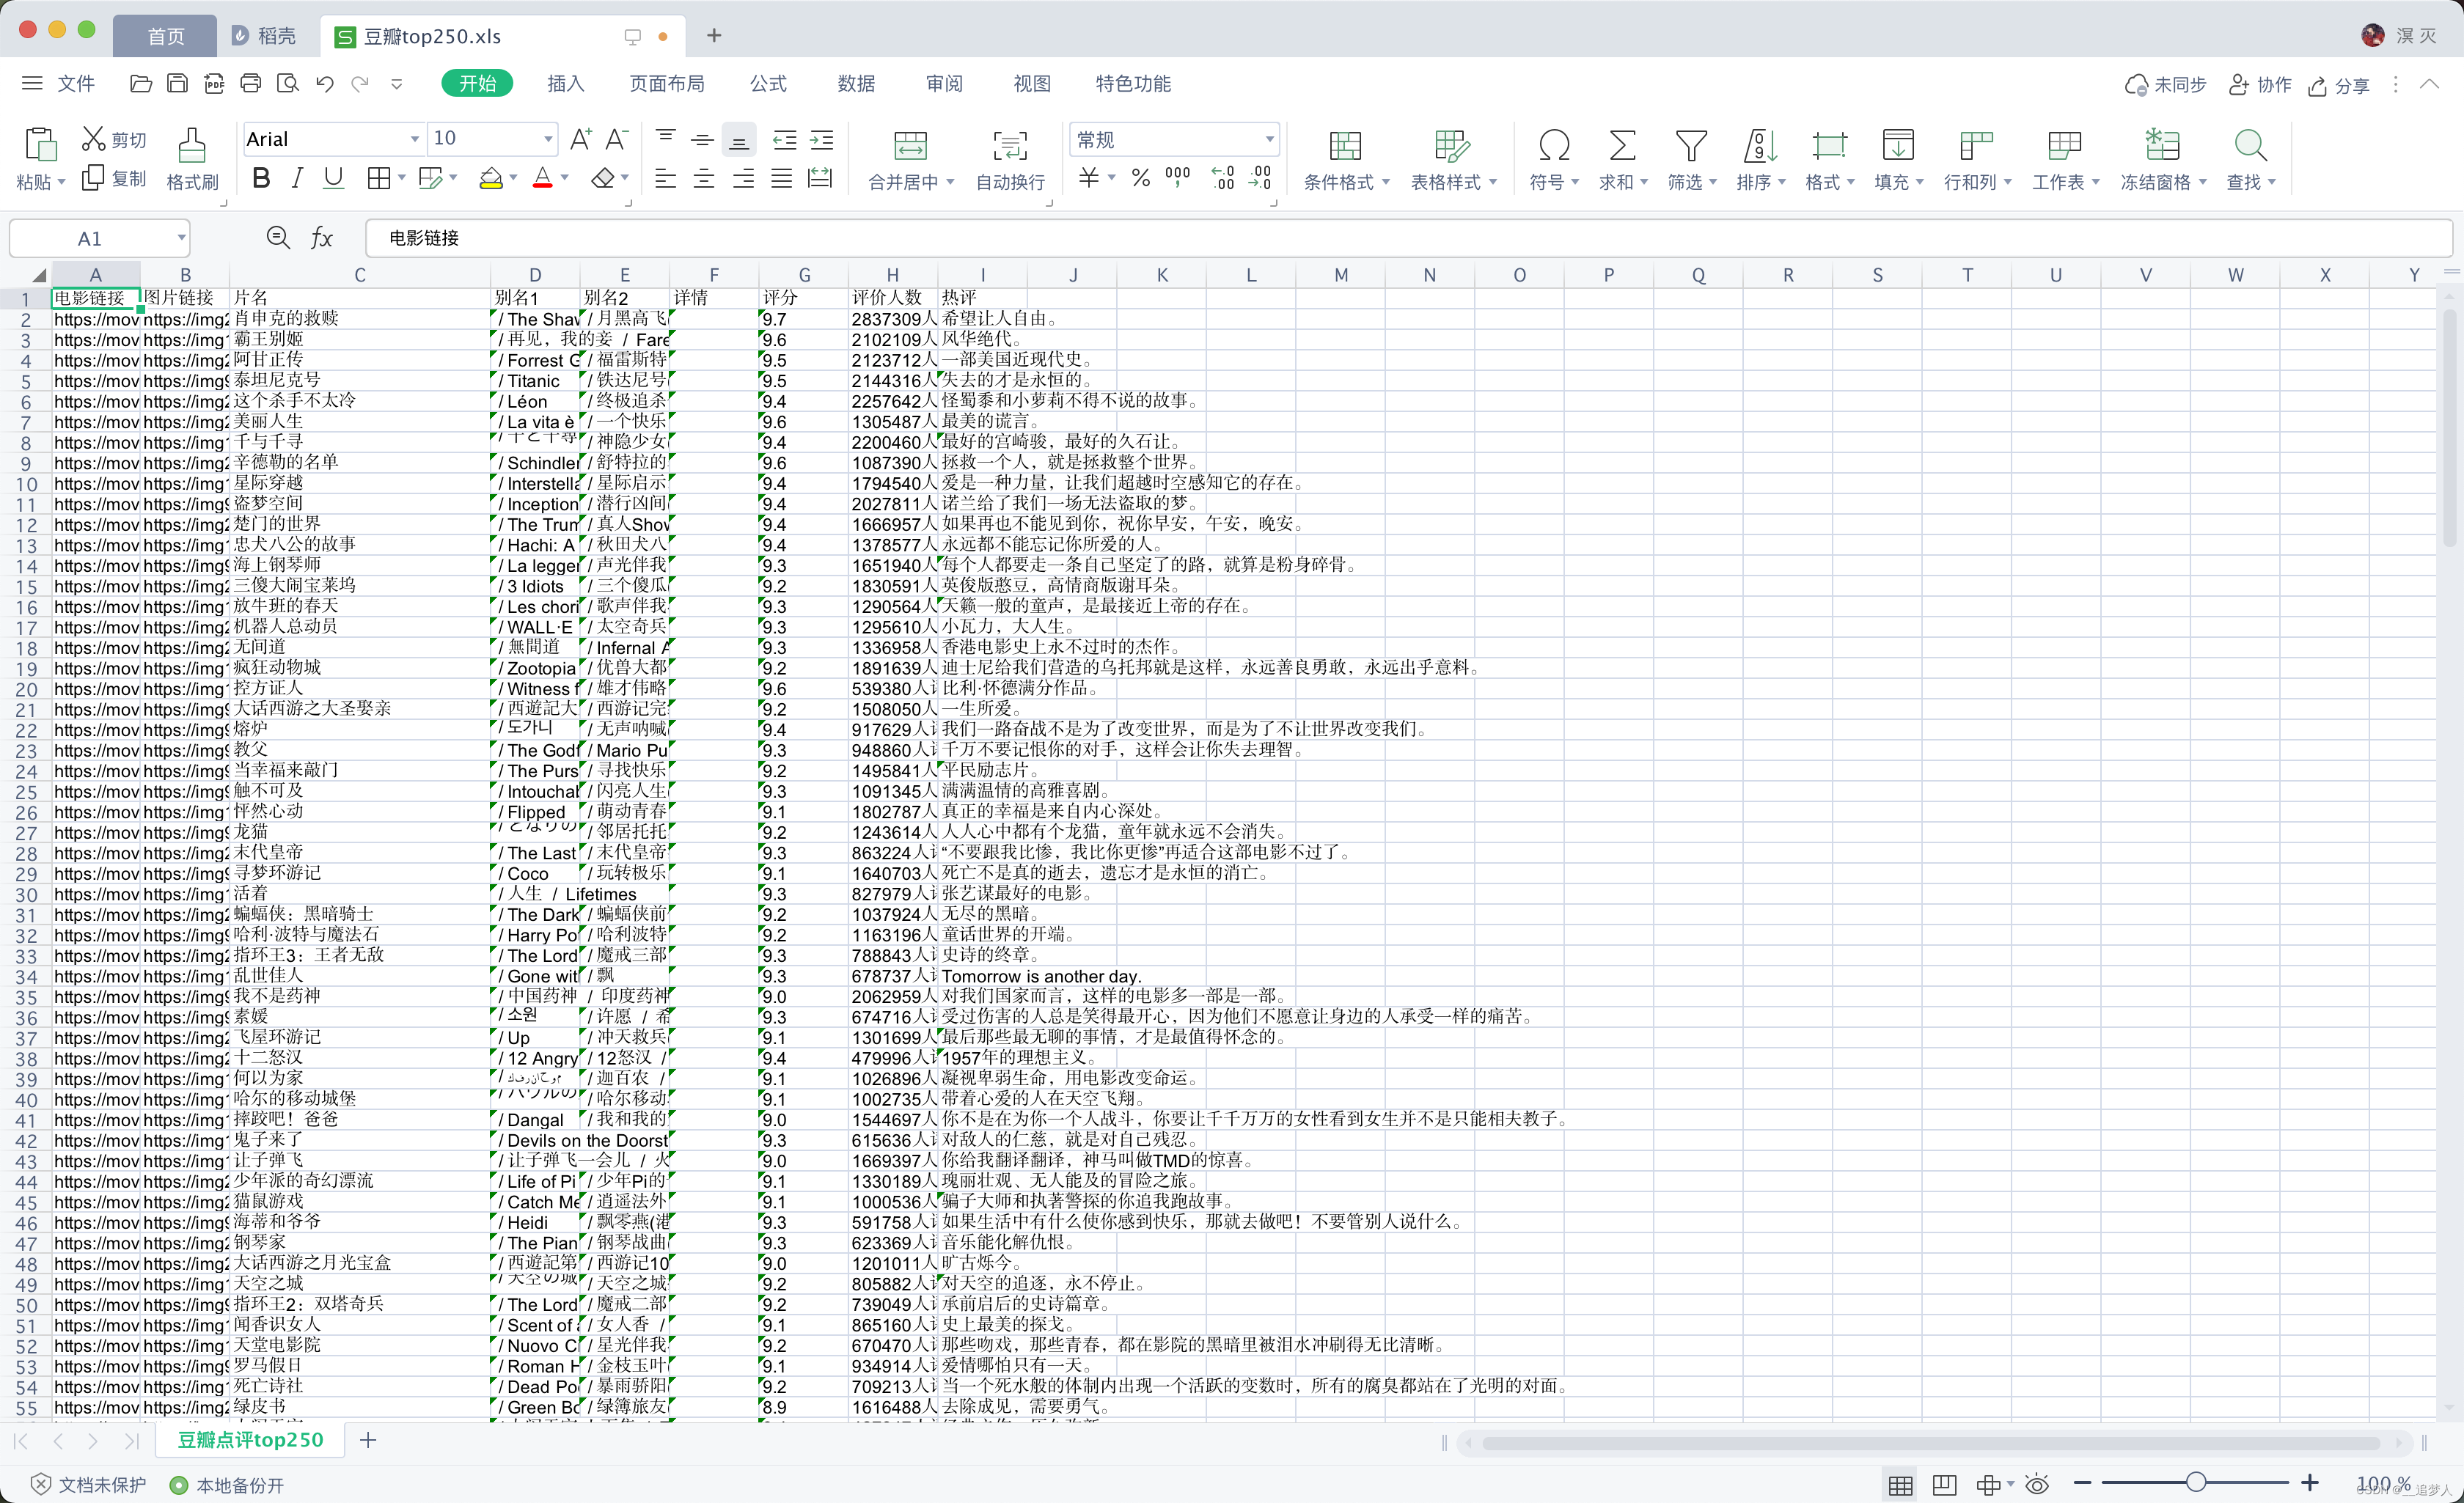2464x1503 pixels.
Task: Toggle bold formatting with B button
Action: pos(261,178)
